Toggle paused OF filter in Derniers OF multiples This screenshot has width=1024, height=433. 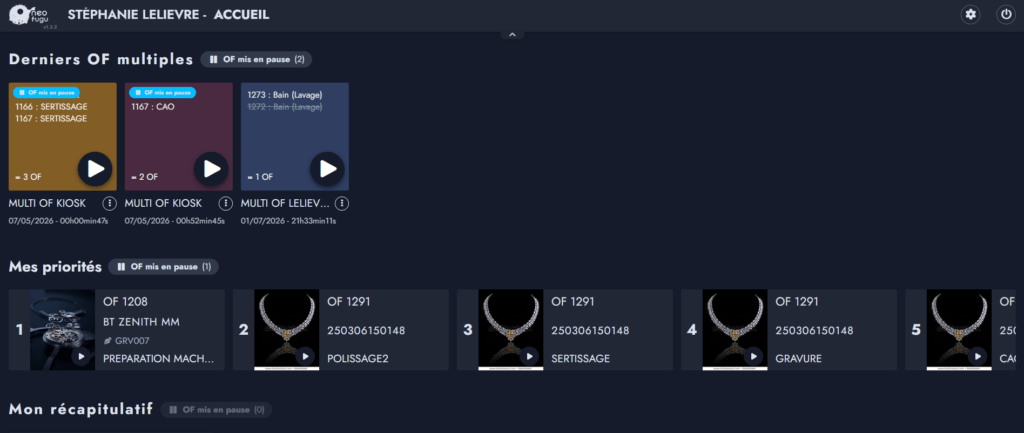[257, 59]
